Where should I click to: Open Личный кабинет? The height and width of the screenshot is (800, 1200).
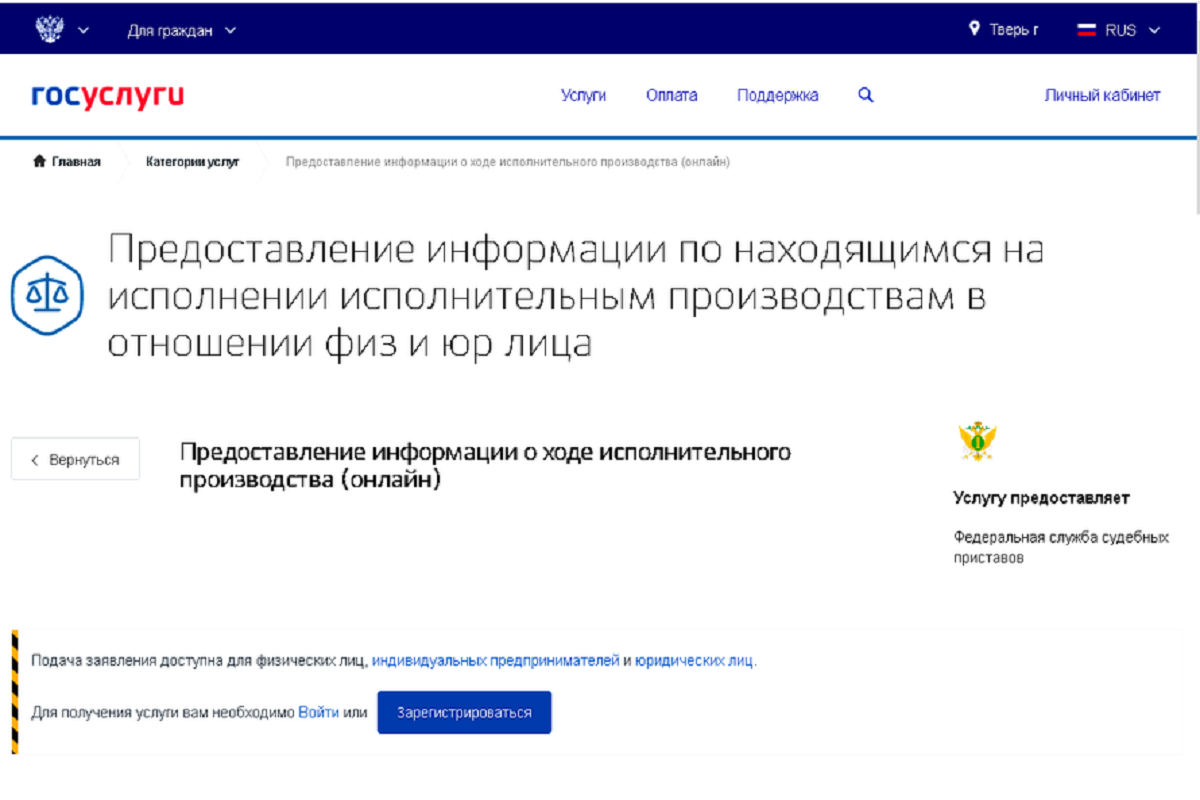coord(1102,96)
